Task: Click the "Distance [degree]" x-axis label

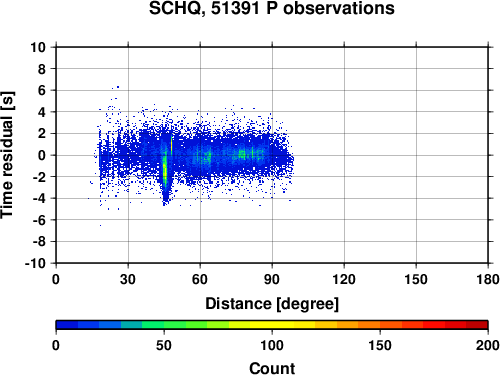Action: click(272, 304)
